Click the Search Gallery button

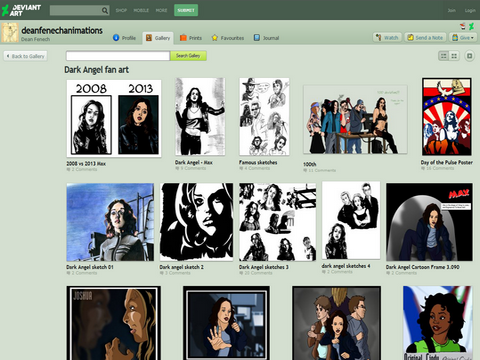click(188, 56)
